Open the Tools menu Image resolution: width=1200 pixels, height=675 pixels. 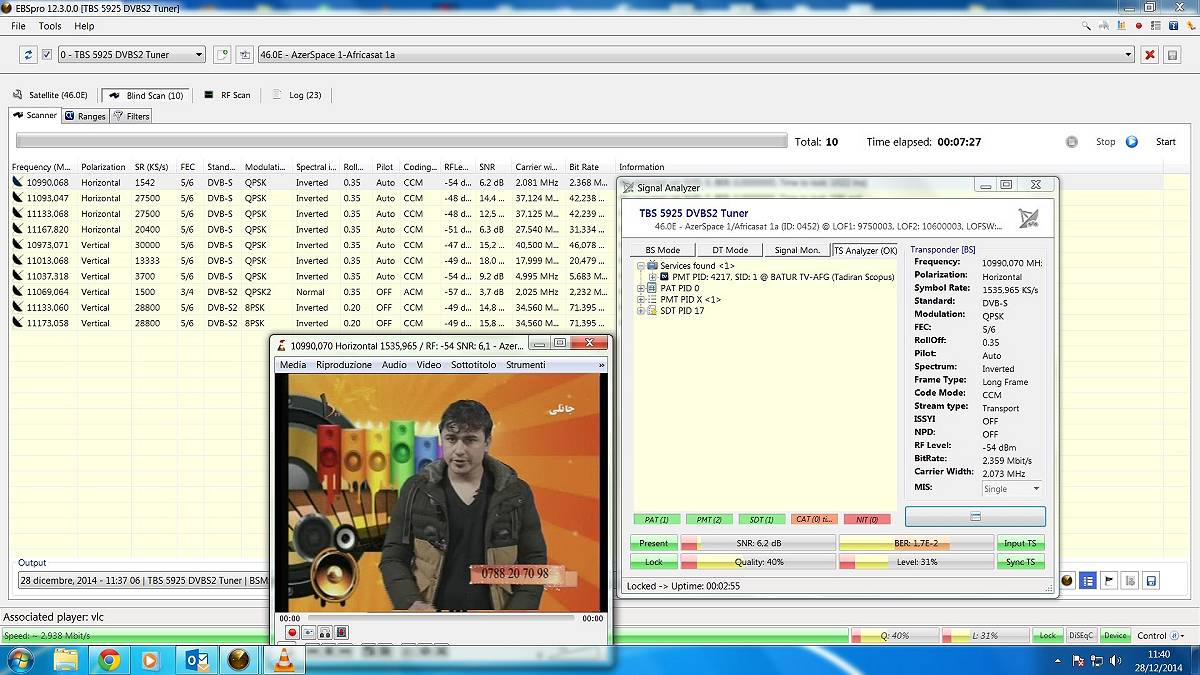[50, 26]
